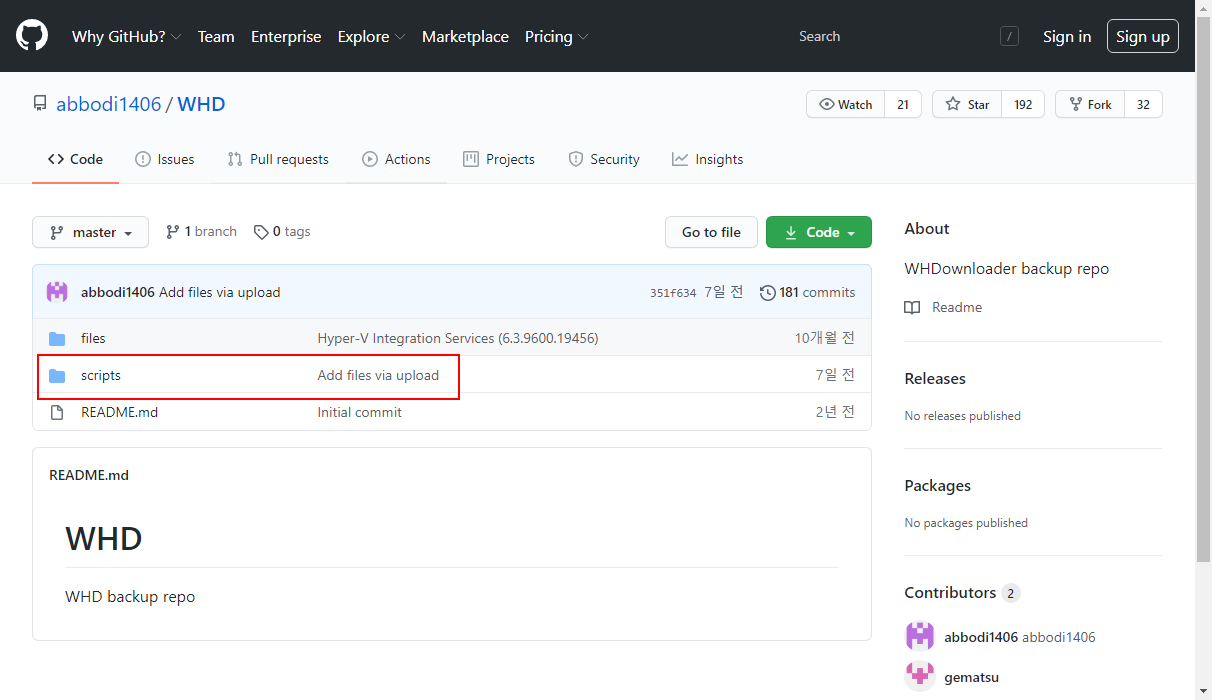
Task: Click the Go to file button
Action: (711, 232)
